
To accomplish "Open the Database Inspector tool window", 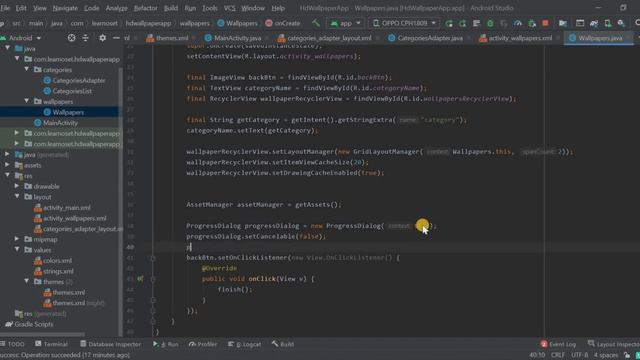I will tap(110, 344).
